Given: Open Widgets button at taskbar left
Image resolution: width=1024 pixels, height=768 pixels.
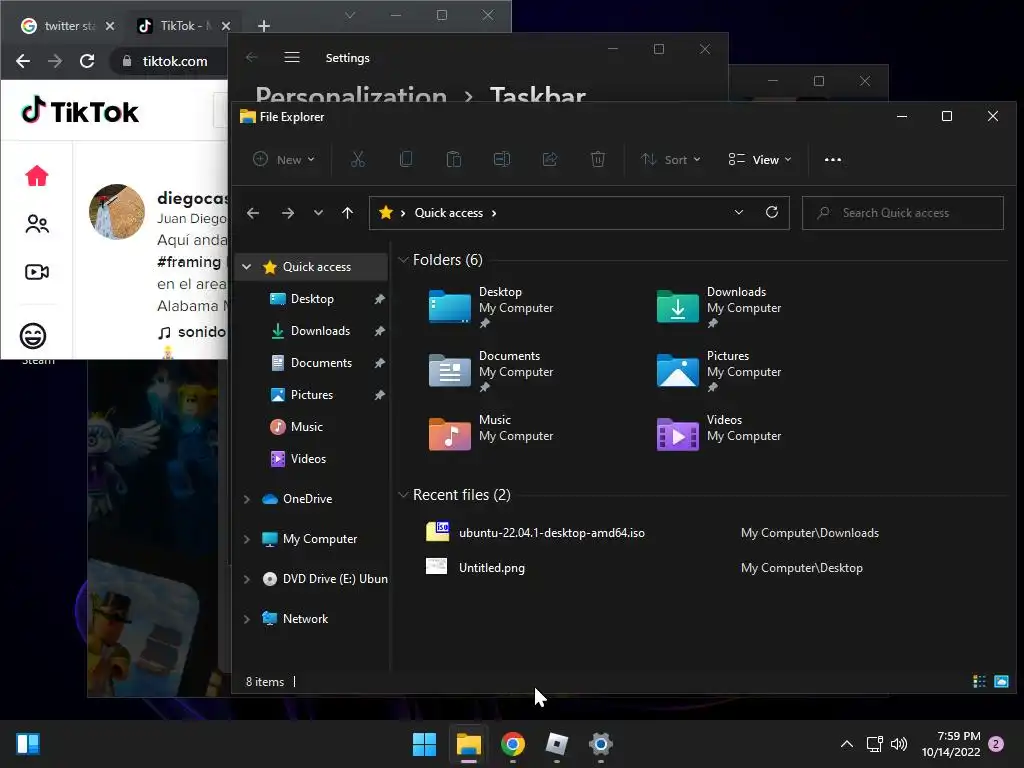Looking at the screenshot, I should coord(28,744).
